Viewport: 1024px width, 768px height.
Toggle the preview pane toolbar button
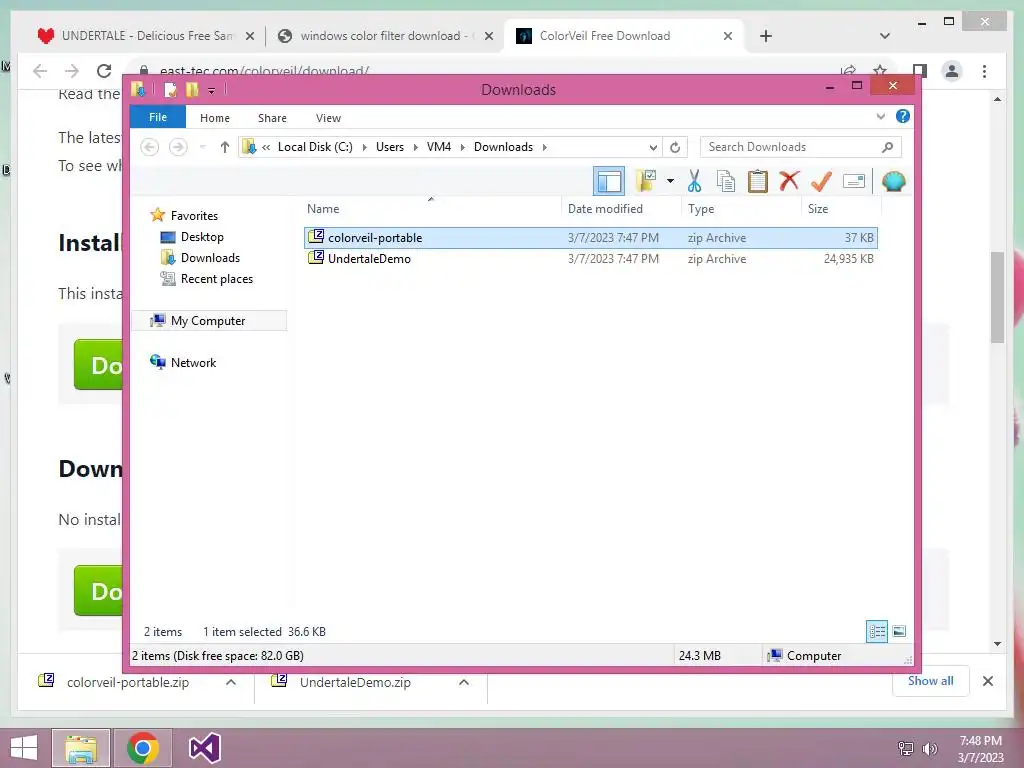pyautogui.click(x=609, y=181)
